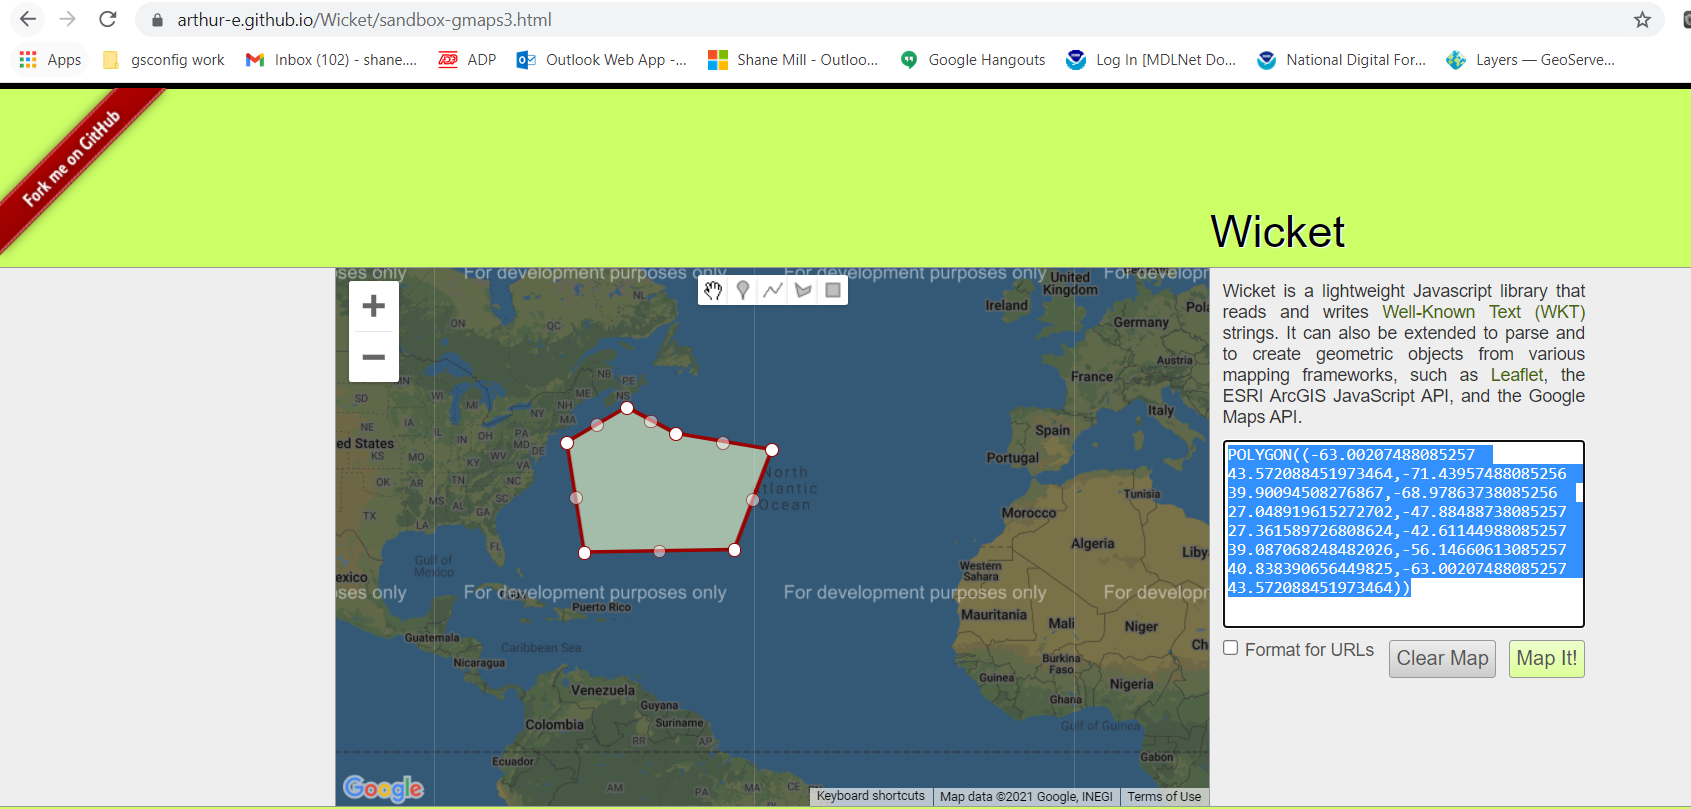Image resolution: width=1691 pixels, height=809 pixels.
Task: Click inside the WKT polygon text area
Action: (x=1404, y=534)
